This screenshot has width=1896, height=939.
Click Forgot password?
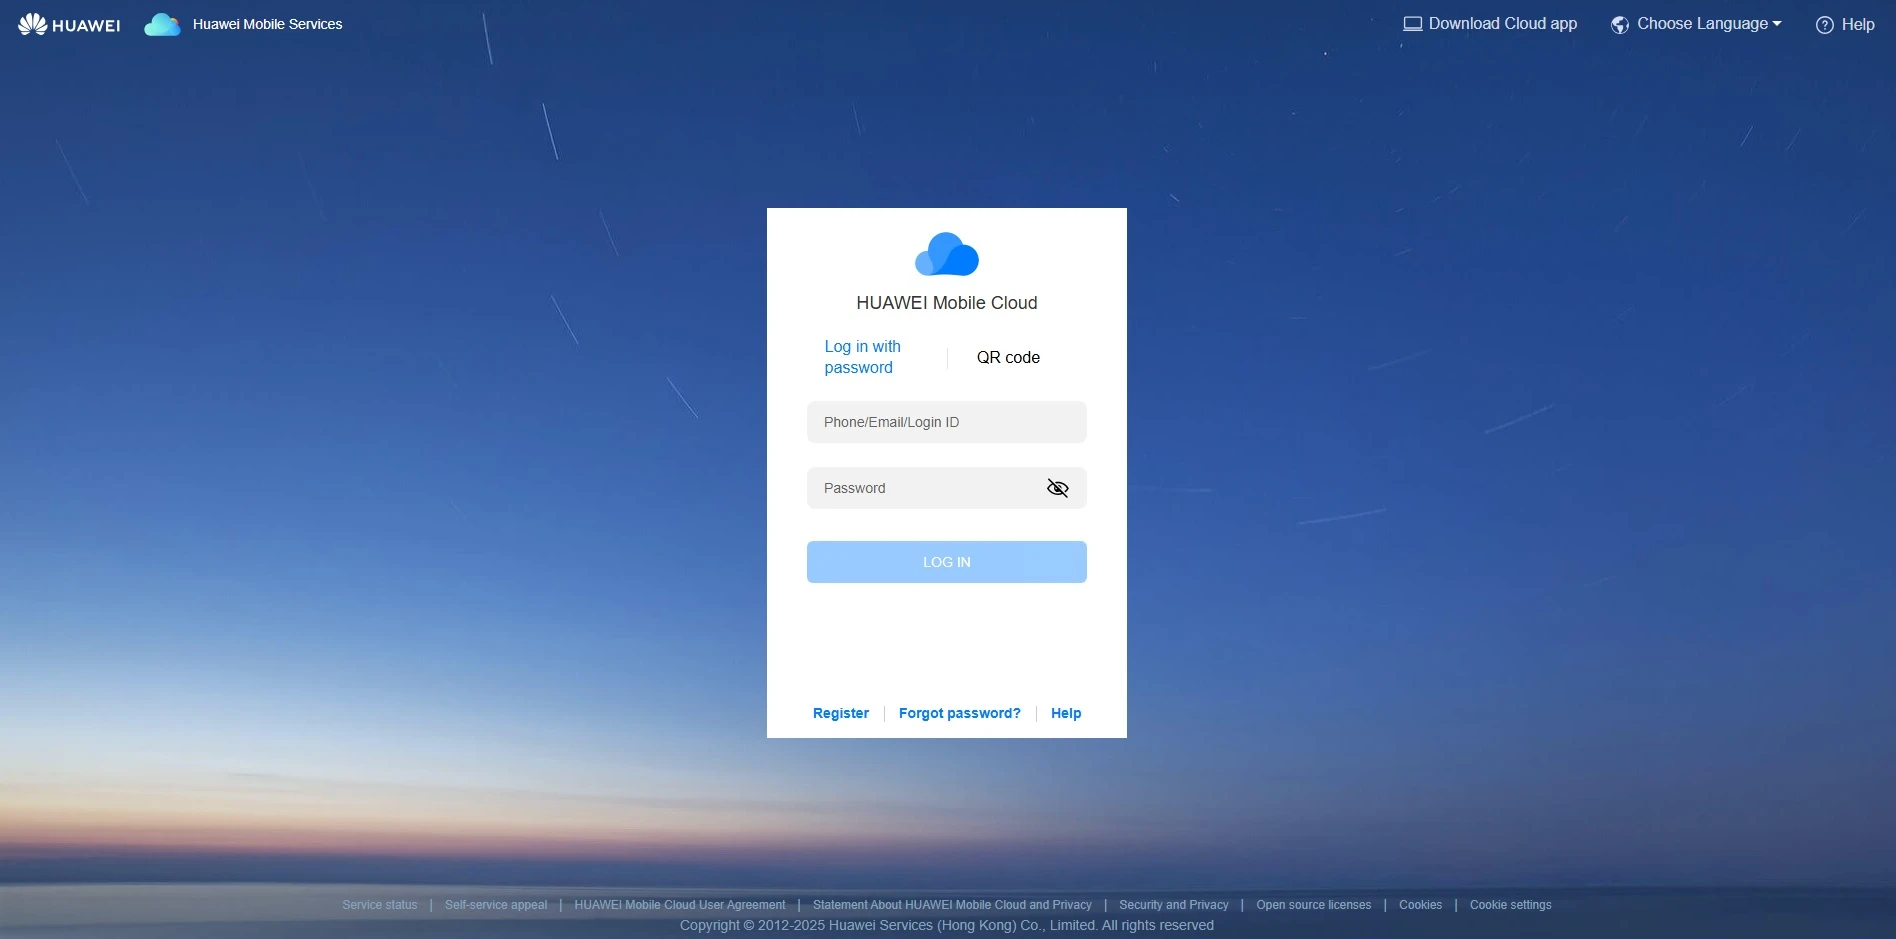click(958, 713)
